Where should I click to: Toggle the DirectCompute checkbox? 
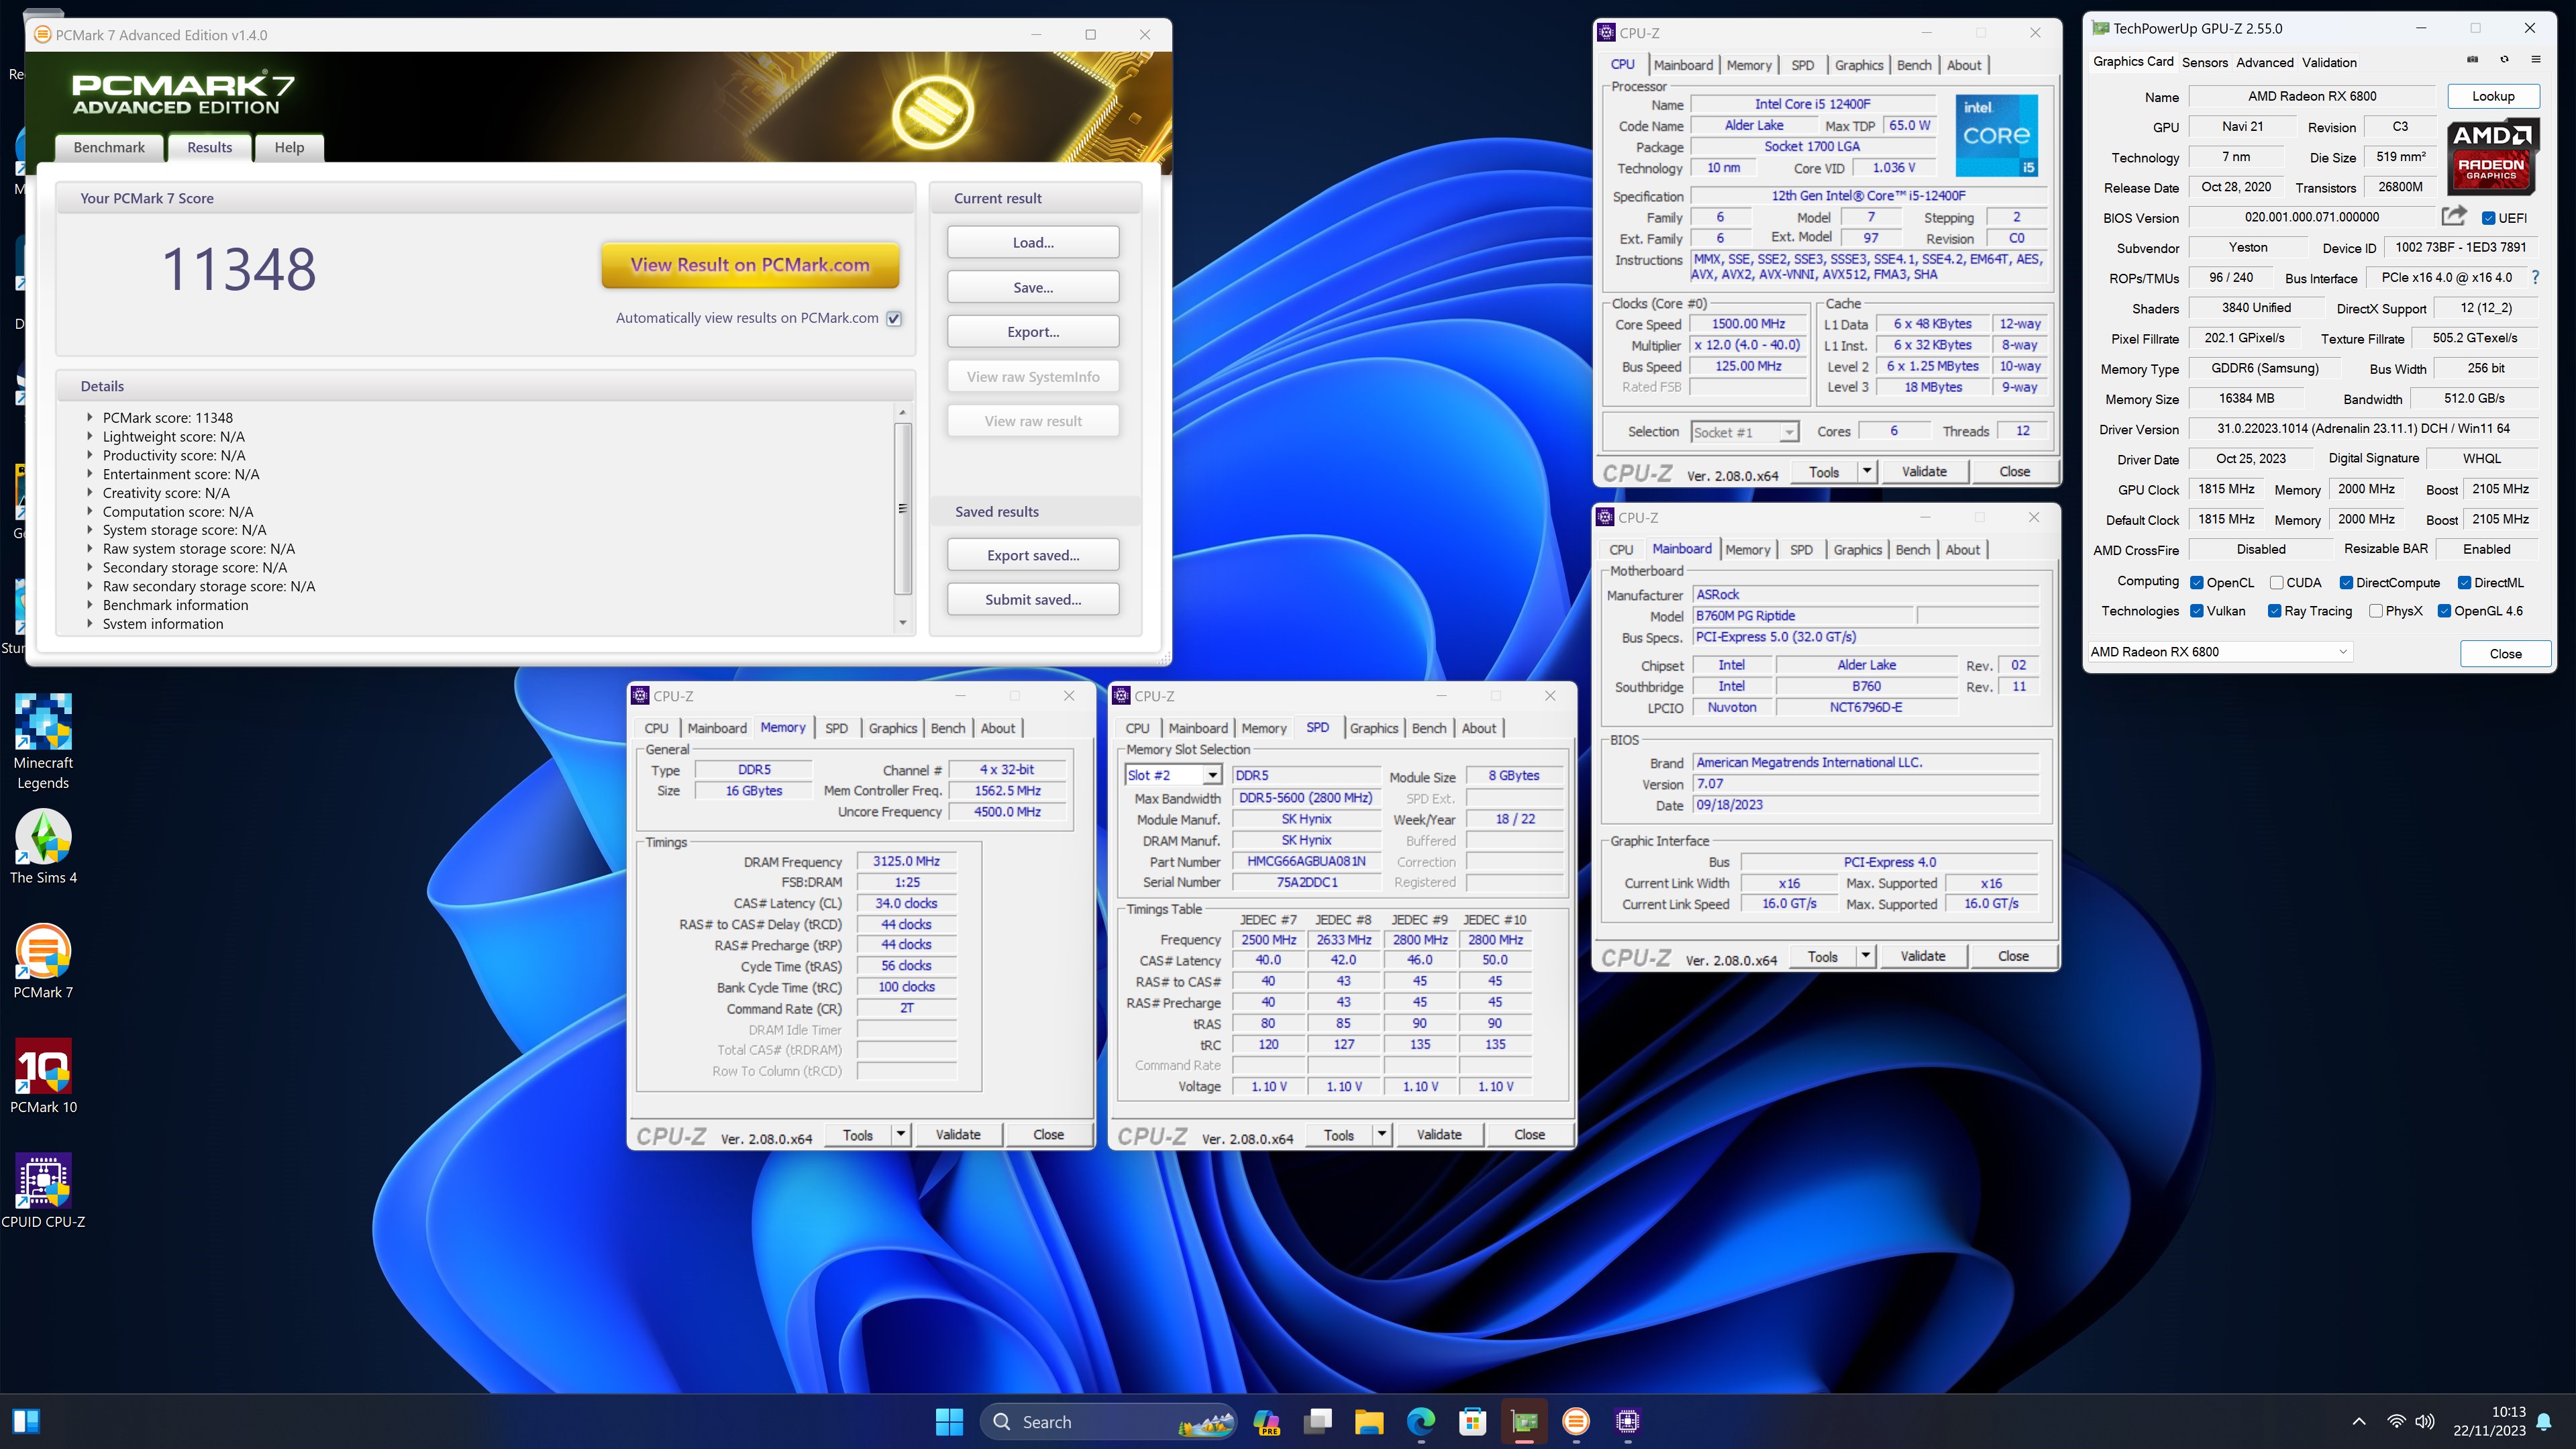(2346, 583)
